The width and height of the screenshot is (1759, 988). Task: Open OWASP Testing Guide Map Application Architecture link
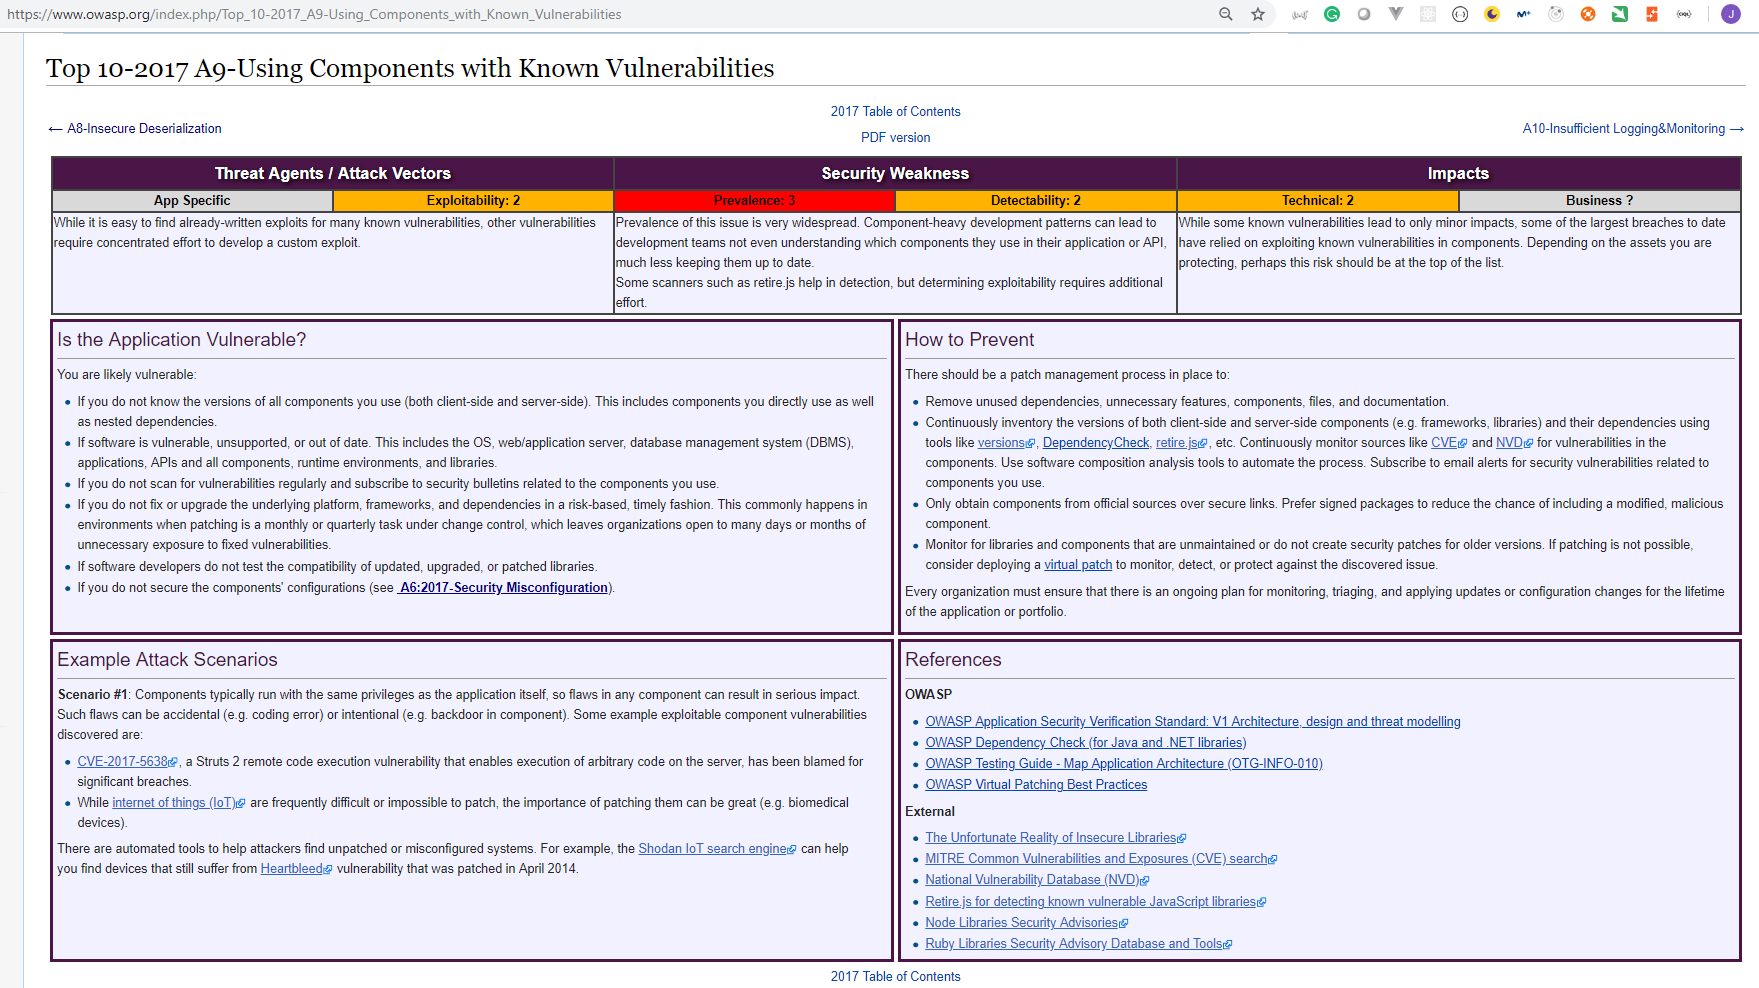1124,763
